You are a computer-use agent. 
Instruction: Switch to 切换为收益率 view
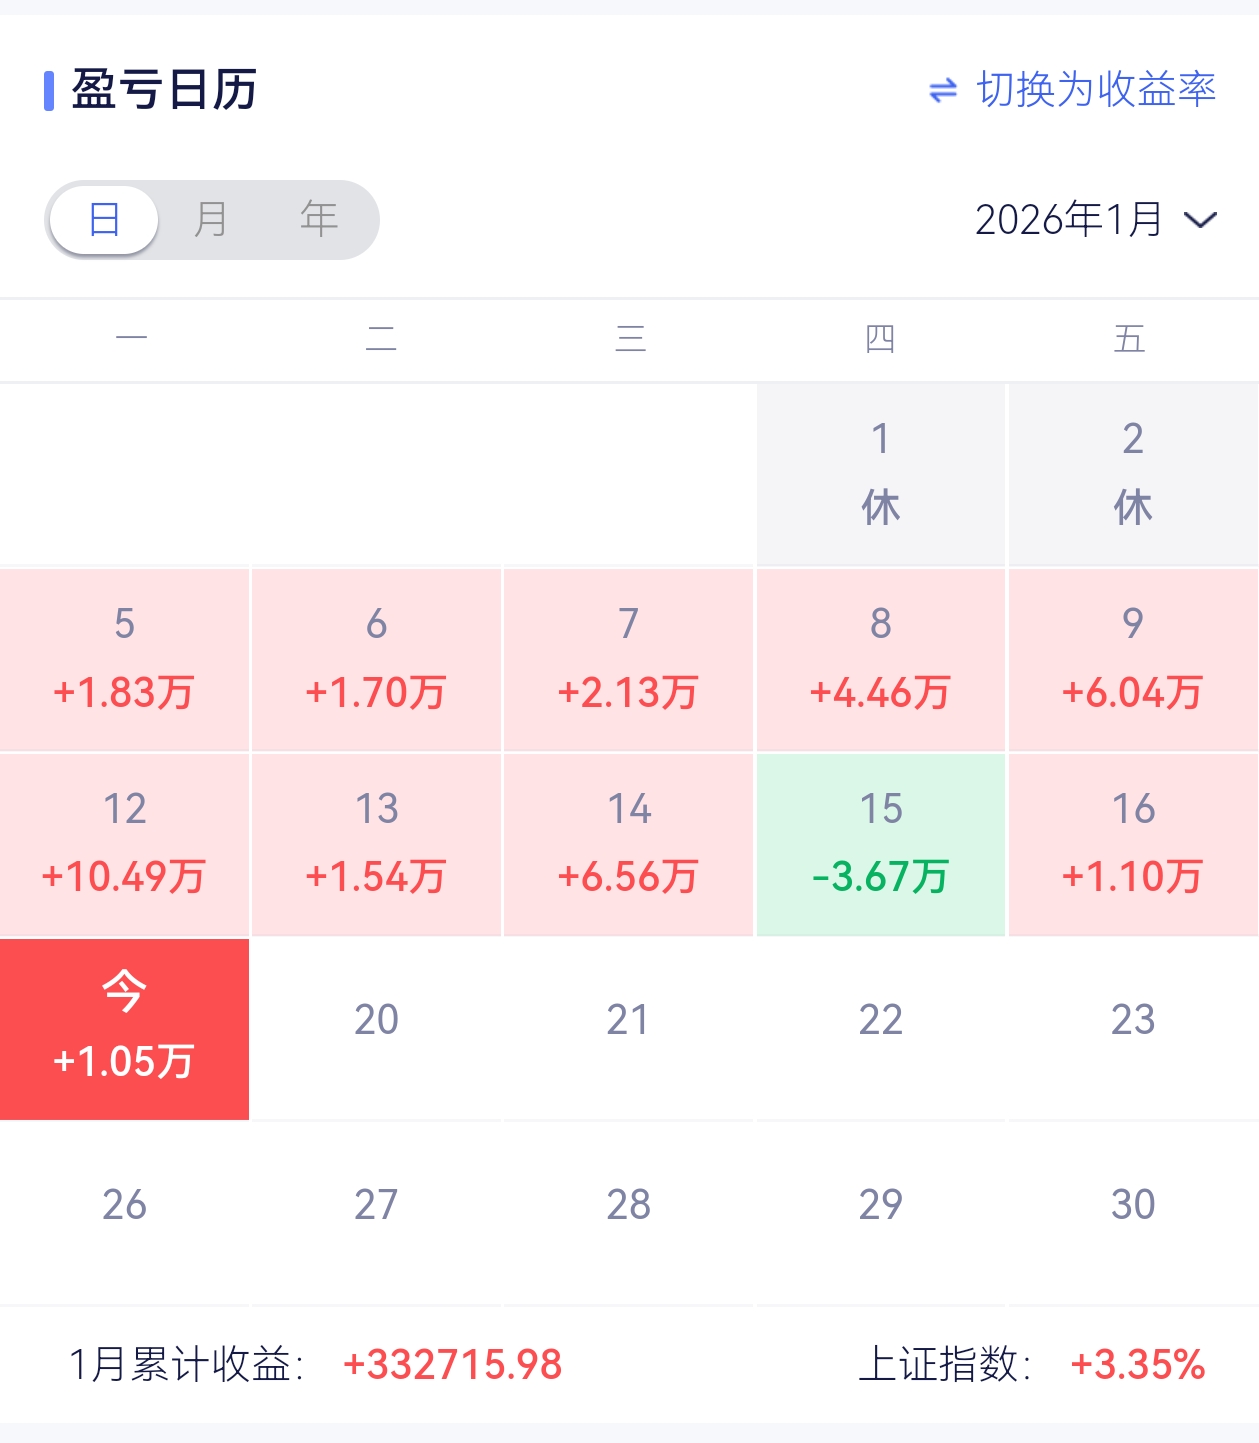1095,90
